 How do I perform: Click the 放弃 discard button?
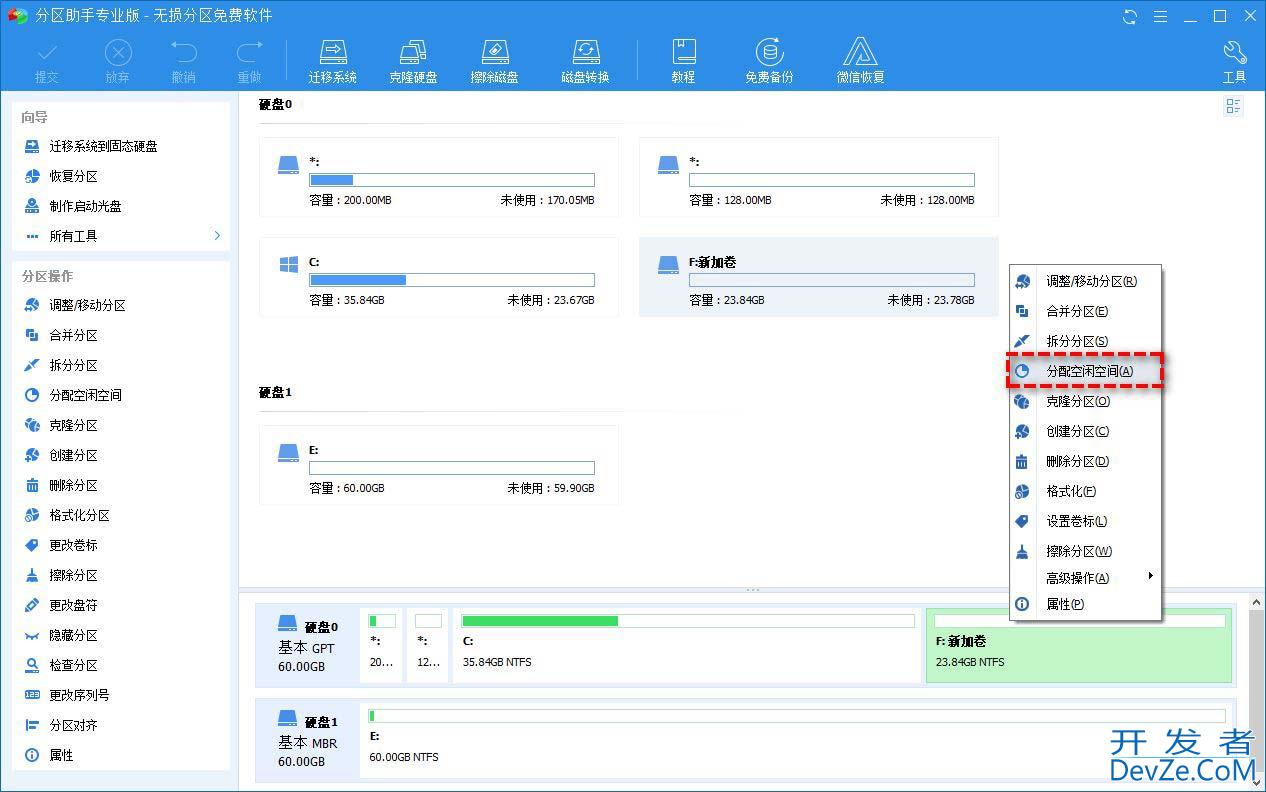tap(118, 61)
